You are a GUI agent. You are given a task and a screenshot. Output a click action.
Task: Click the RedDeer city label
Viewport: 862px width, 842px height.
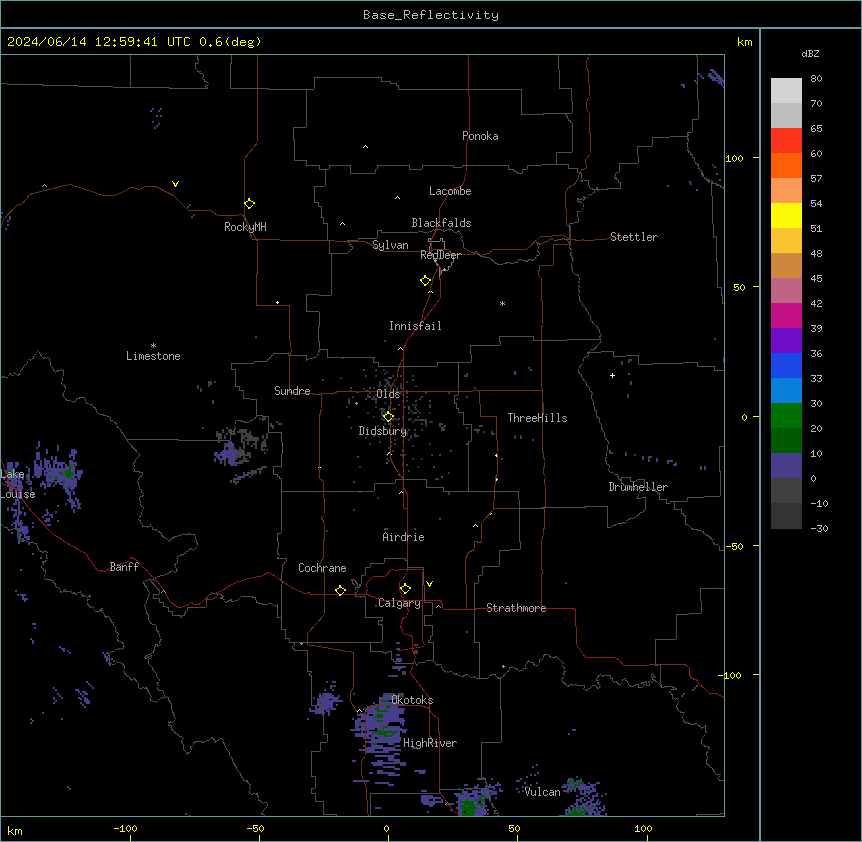pos(440,255)
